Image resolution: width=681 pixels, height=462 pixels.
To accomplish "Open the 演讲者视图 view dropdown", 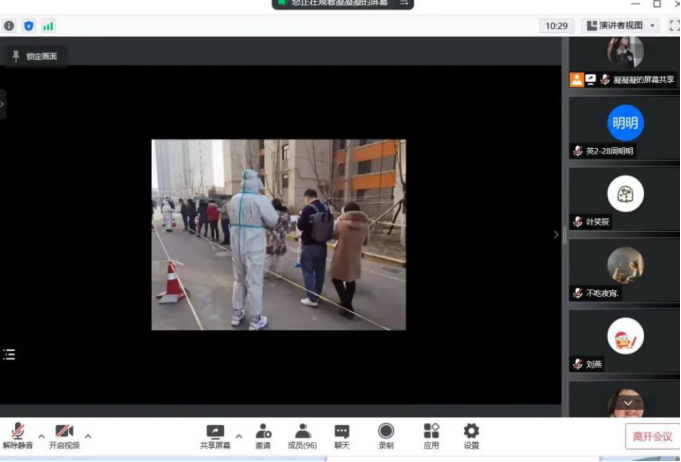I will point(621,25).
